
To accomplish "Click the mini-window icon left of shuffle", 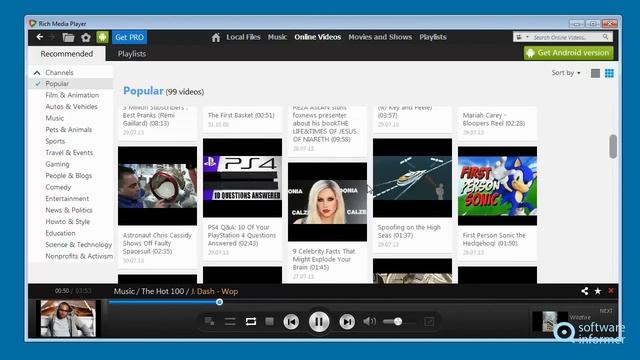I will [x=210, y=322].
